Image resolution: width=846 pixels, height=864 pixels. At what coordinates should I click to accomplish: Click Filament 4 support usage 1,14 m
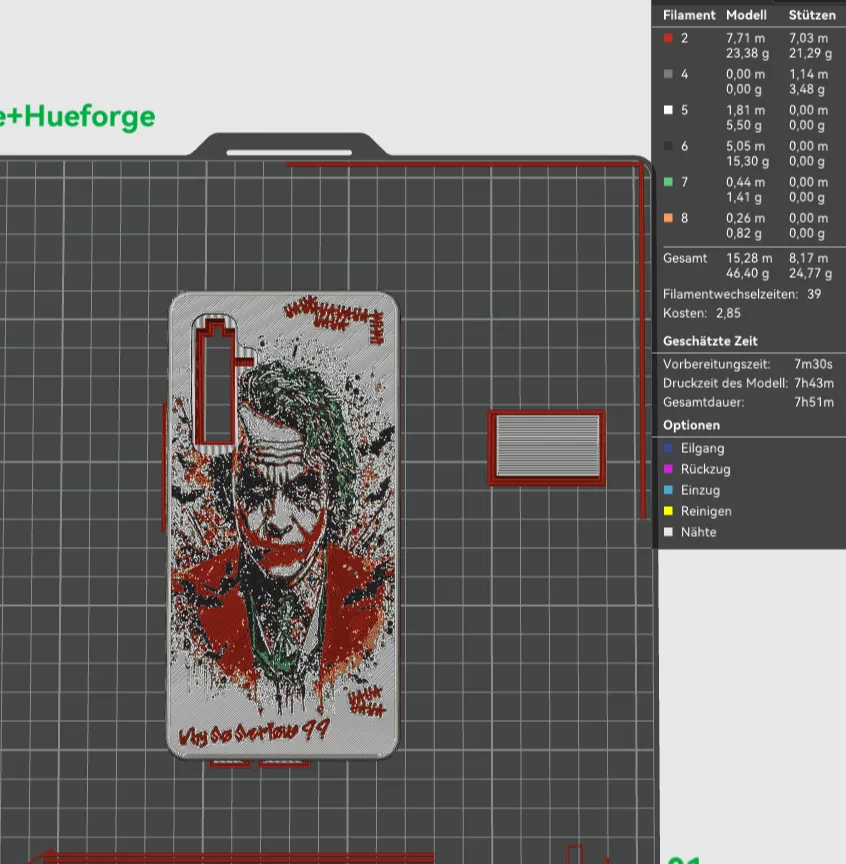tap(808, 74)
